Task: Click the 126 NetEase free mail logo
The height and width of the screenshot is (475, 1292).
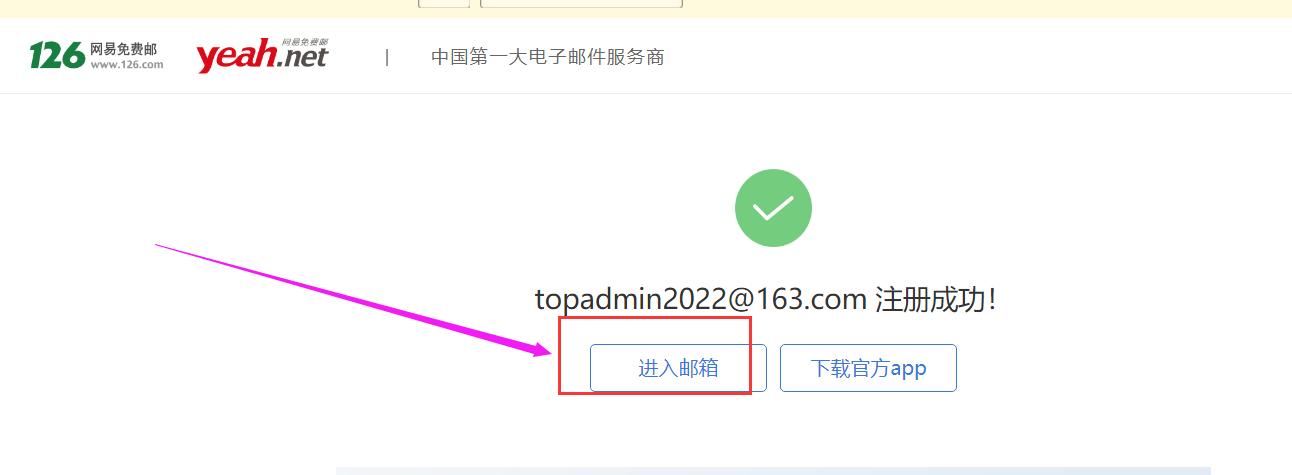Action: coord(96,56)
